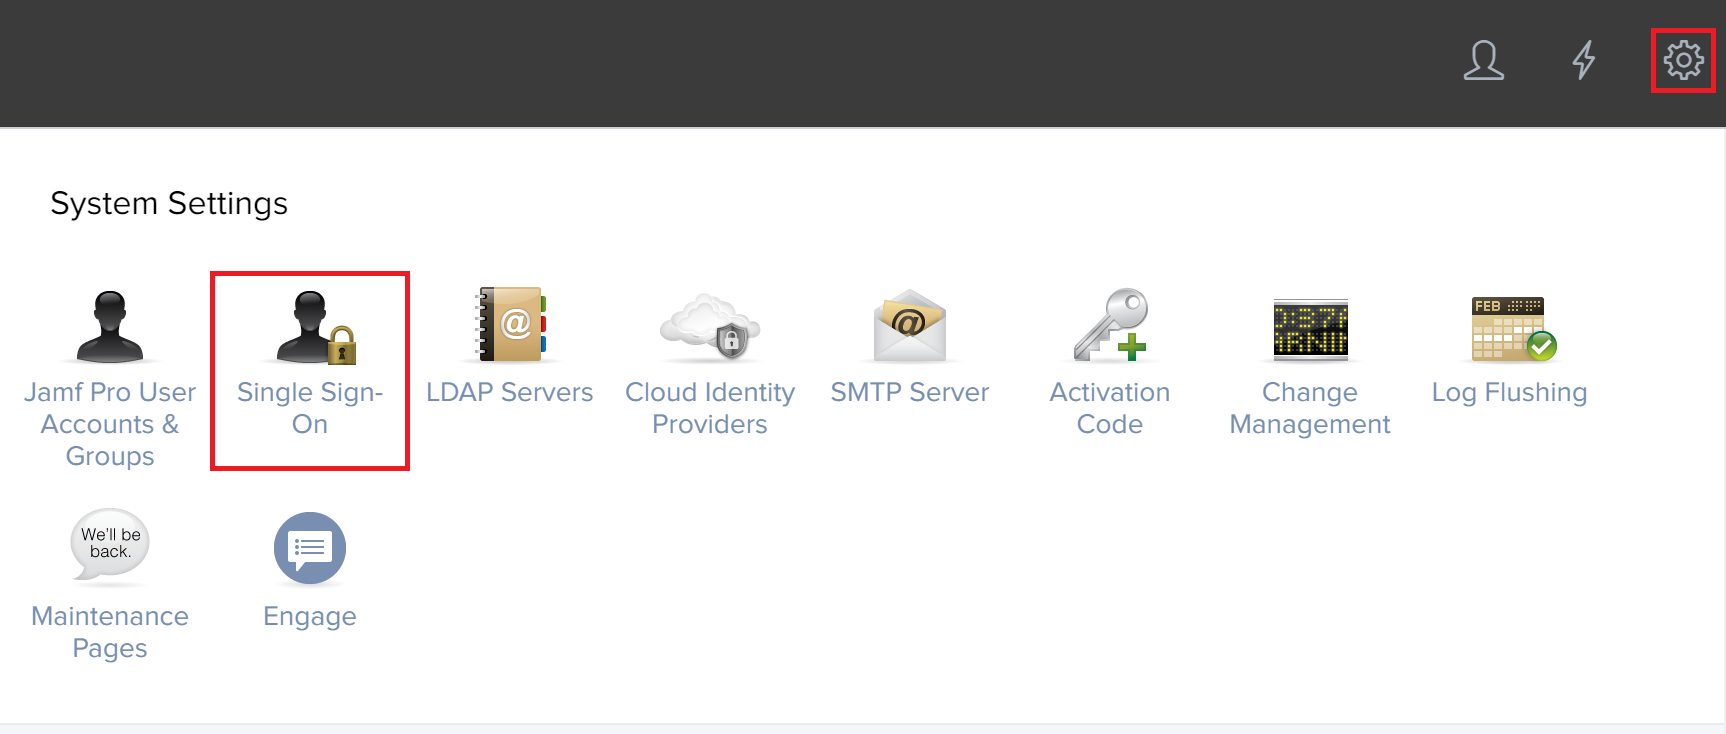Select the 'Cloud Identity Providers' text link

(710, 408)
